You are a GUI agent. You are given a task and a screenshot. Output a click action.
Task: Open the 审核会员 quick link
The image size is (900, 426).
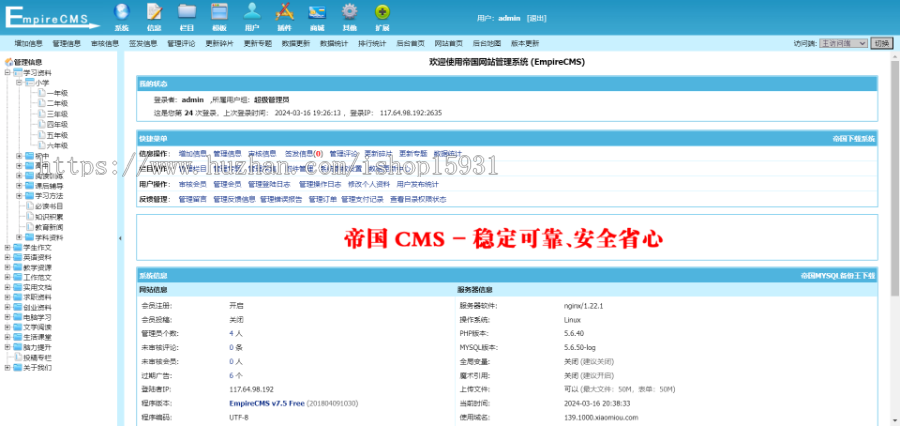(x=192, y=184)
